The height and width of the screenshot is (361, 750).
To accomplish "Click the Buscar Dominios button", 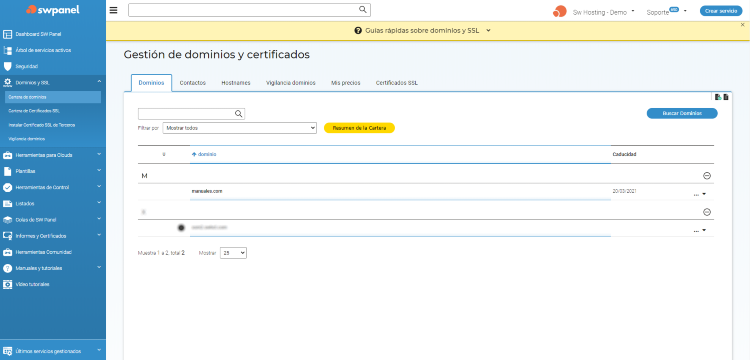I will 682,113.
